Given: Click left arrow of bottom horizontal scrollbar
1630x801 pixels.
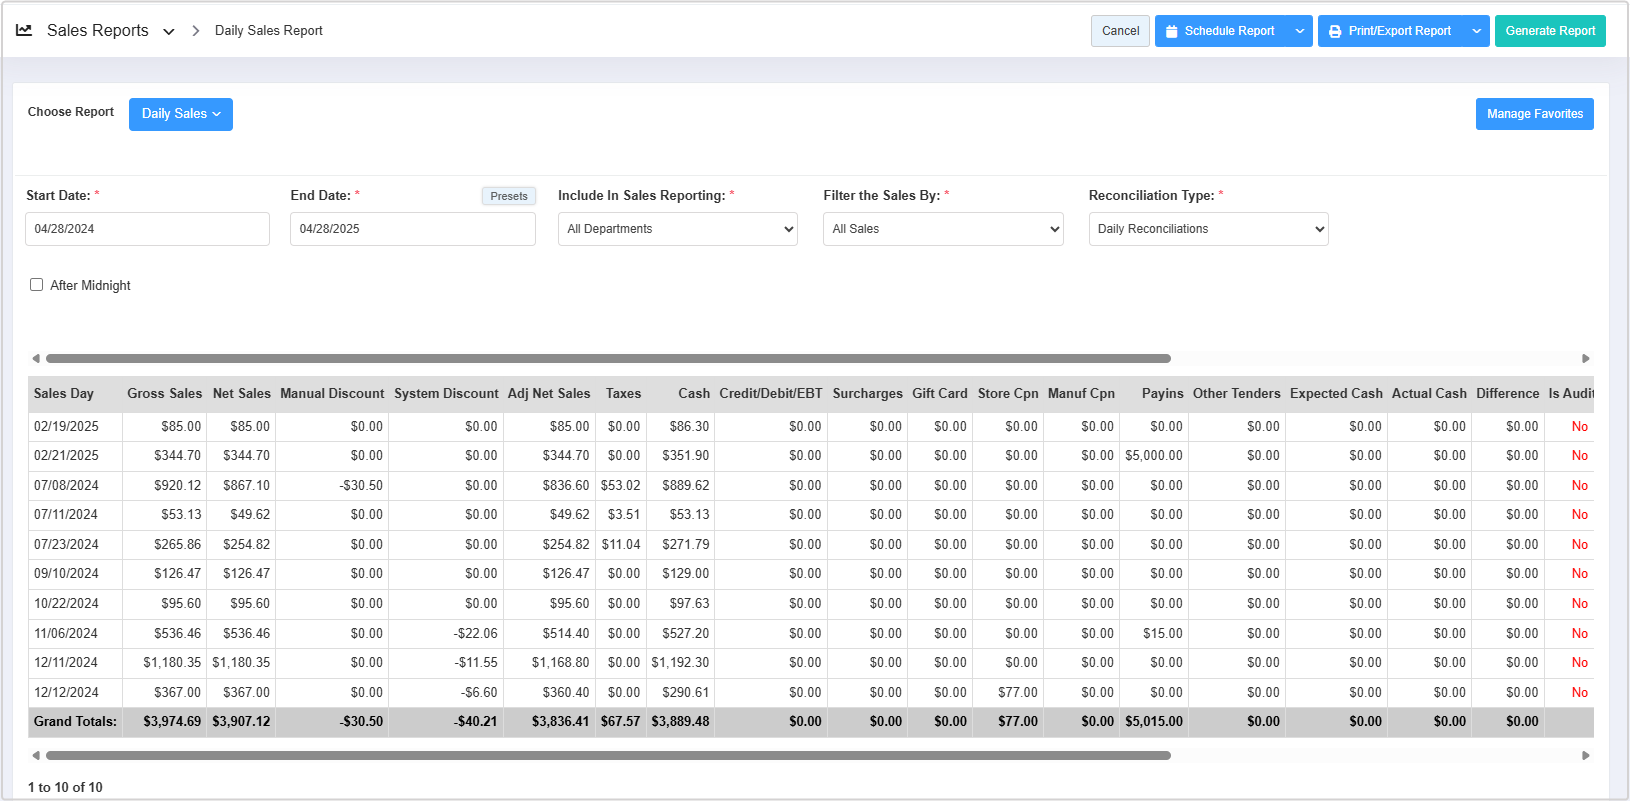Looking at the screenshot, I should click(36, 756).
